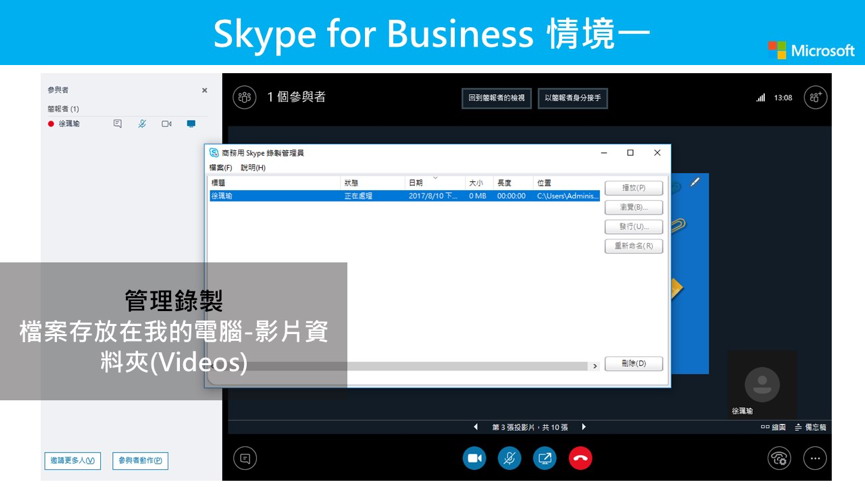Hang up with the red end call button

pyautogui.click(x=580, y=458)
